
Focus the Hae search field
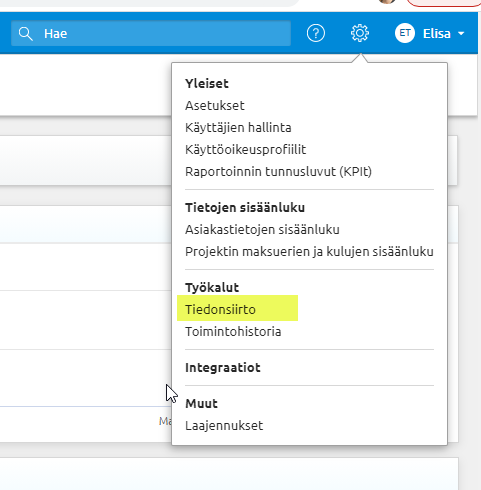151,33
